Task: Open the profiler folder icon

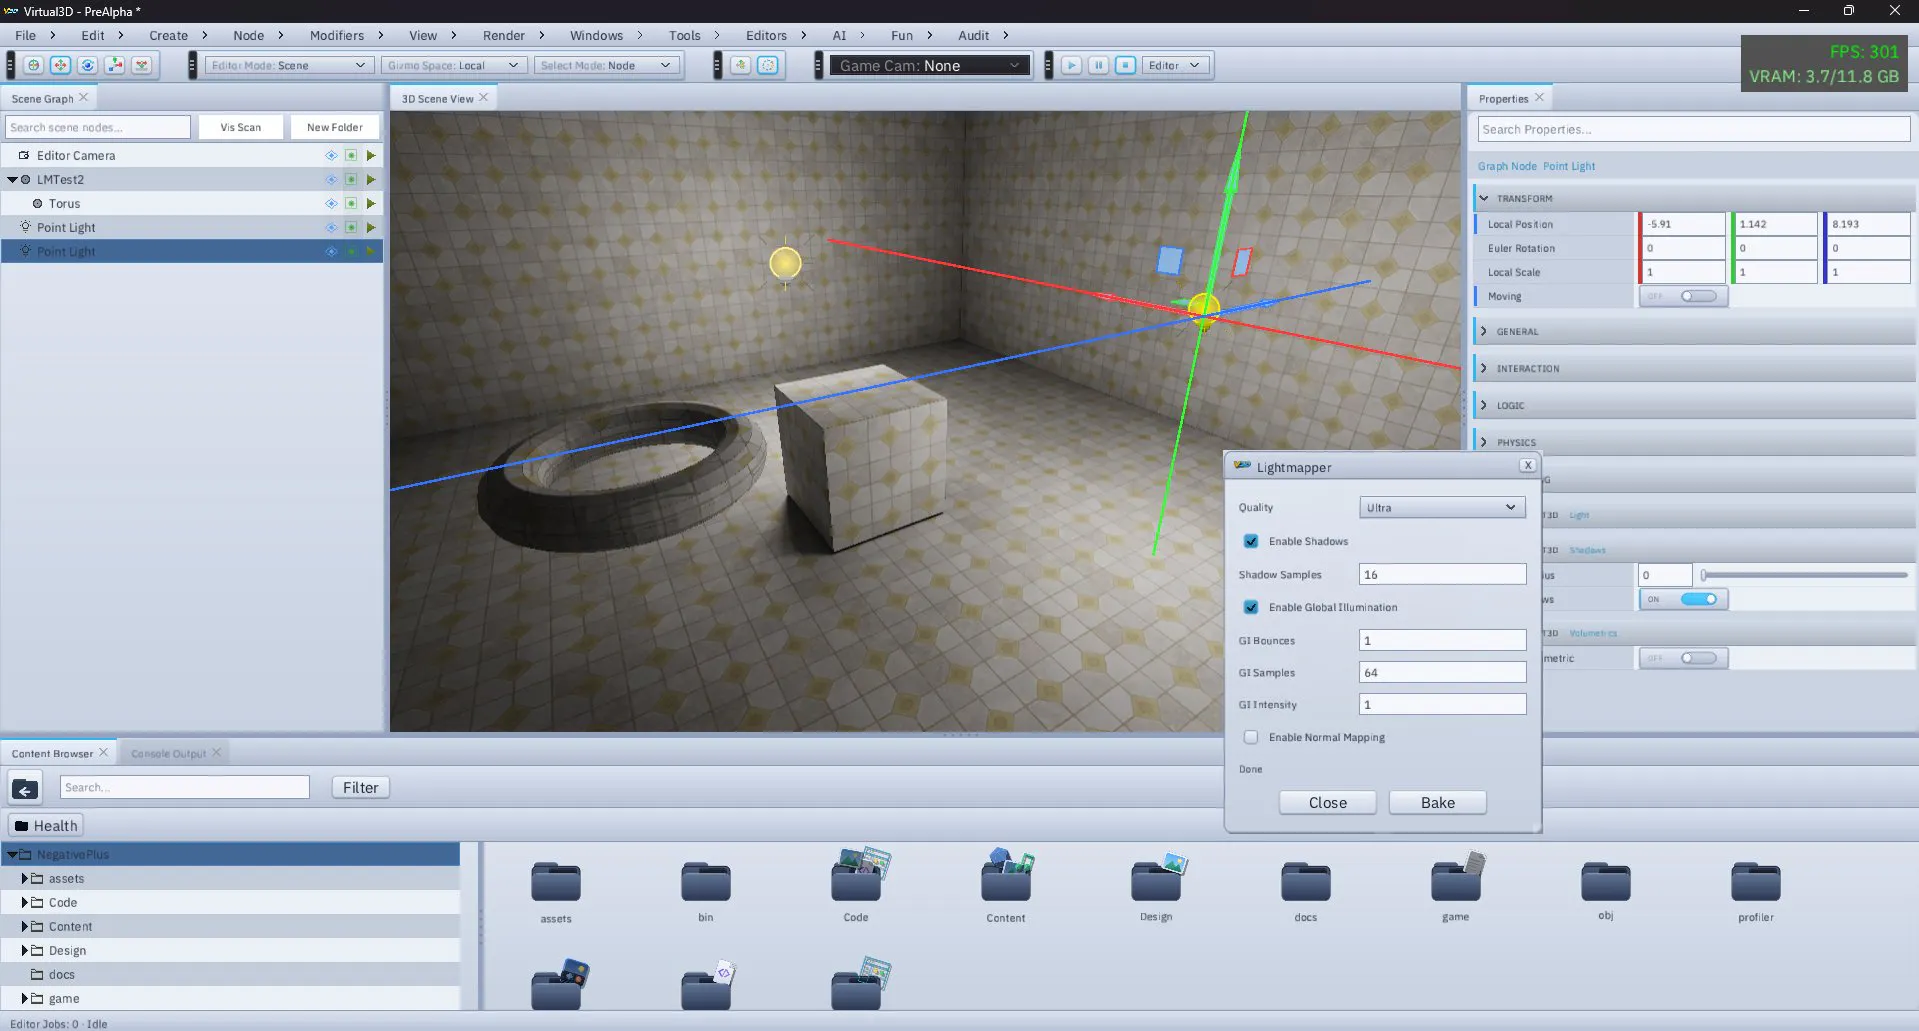Action: [x=1756, y=882]
